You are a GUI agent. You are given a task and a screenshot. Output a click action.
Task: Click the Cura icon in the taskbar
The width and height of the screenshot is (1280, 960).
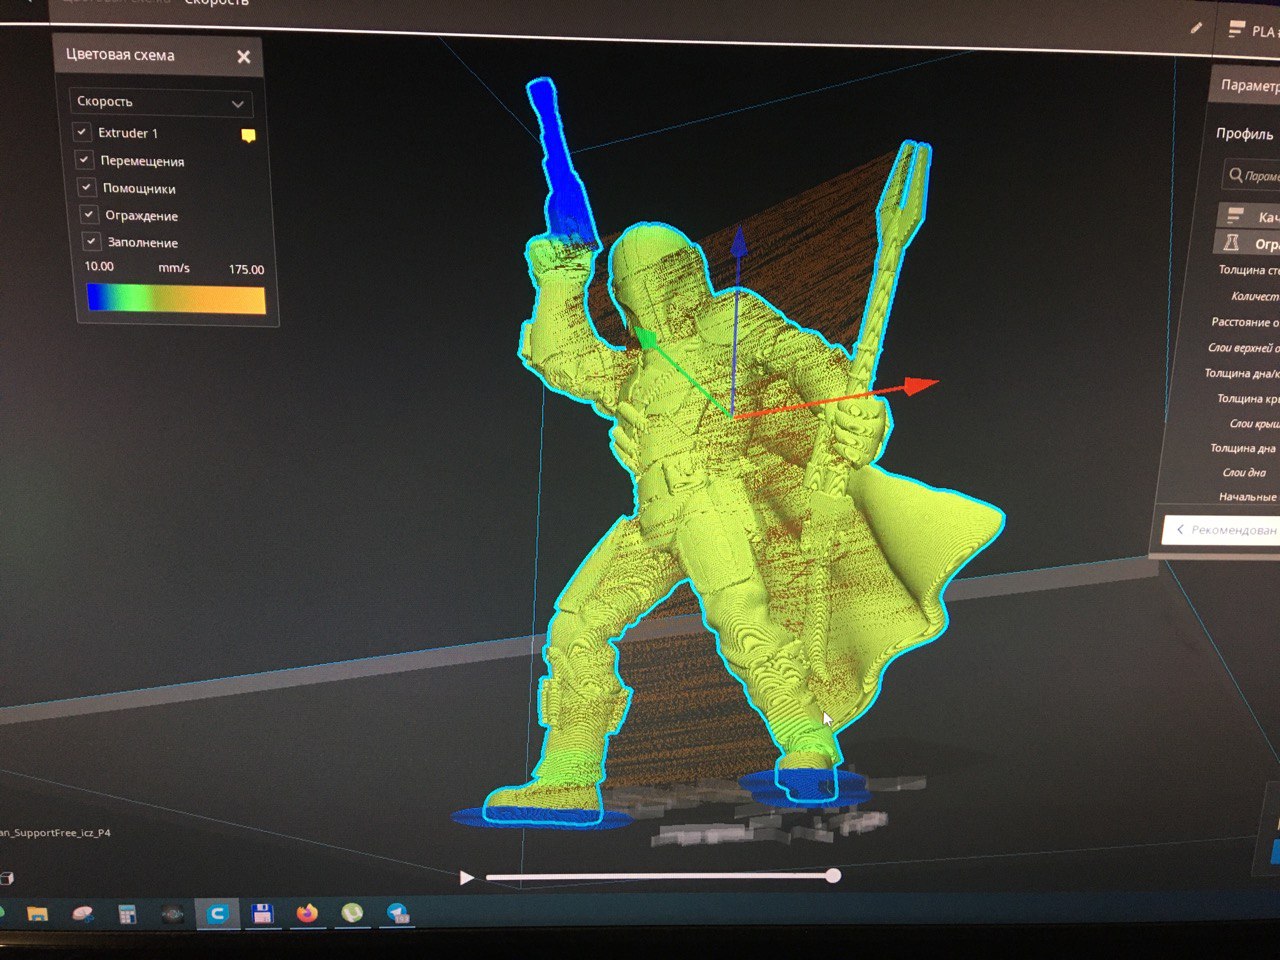(217, 913)
